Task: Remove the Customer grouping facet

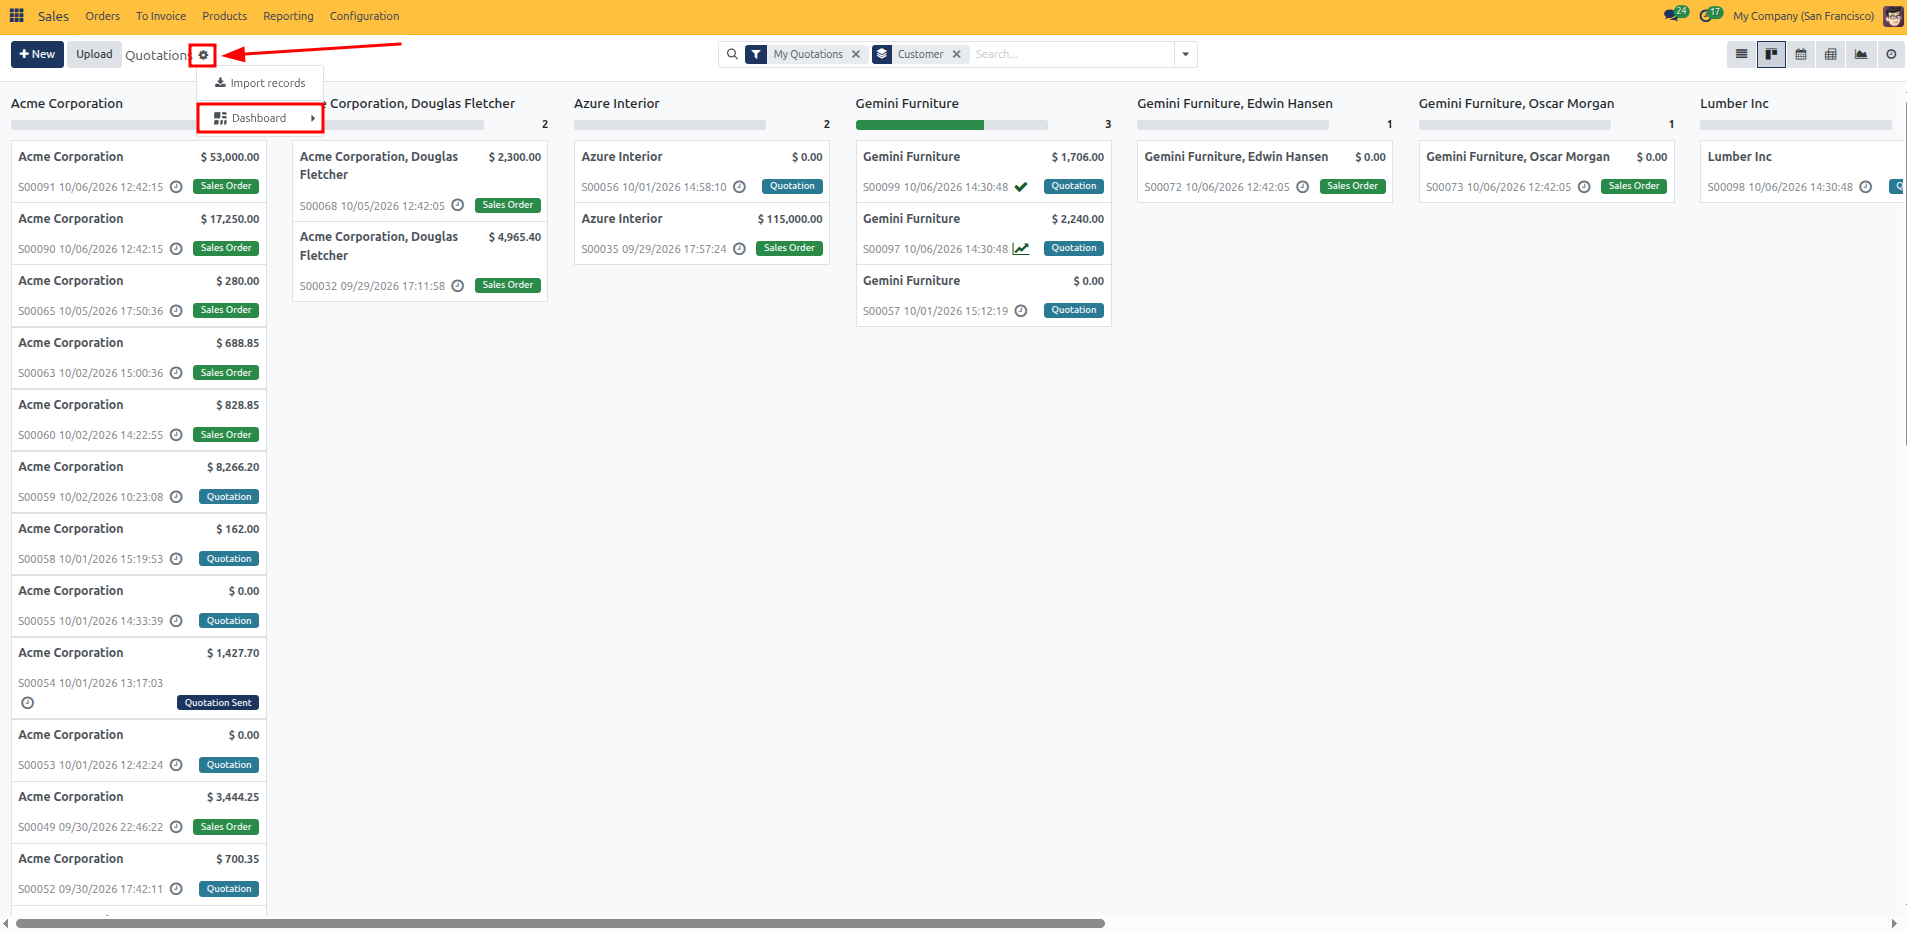Action: pos(956,54)
